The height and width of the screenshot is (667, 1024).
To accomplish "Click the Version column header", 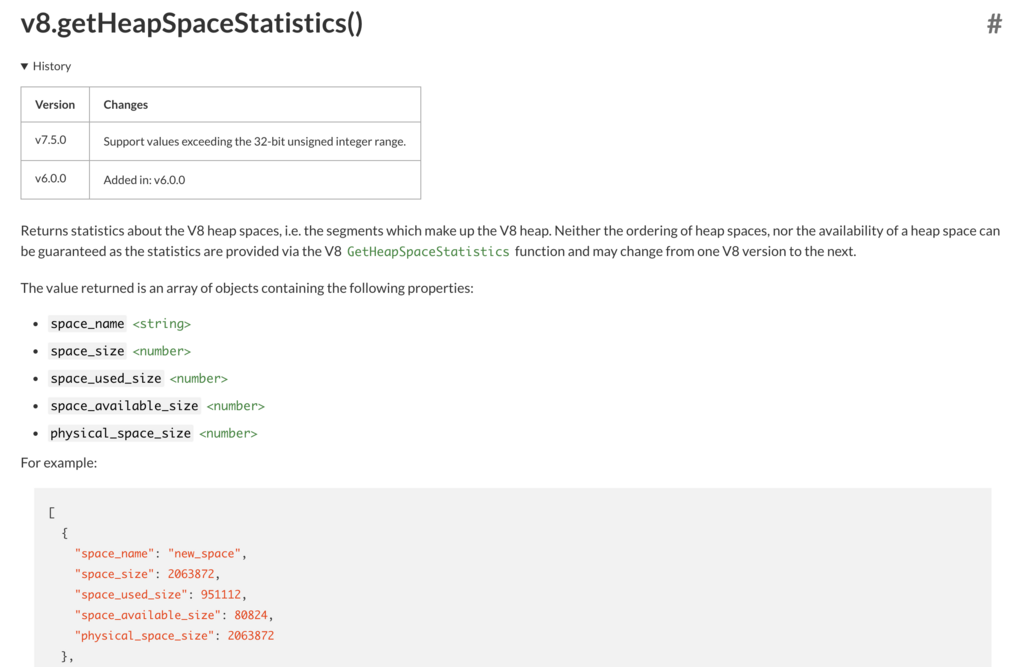I will coord(55,105).
